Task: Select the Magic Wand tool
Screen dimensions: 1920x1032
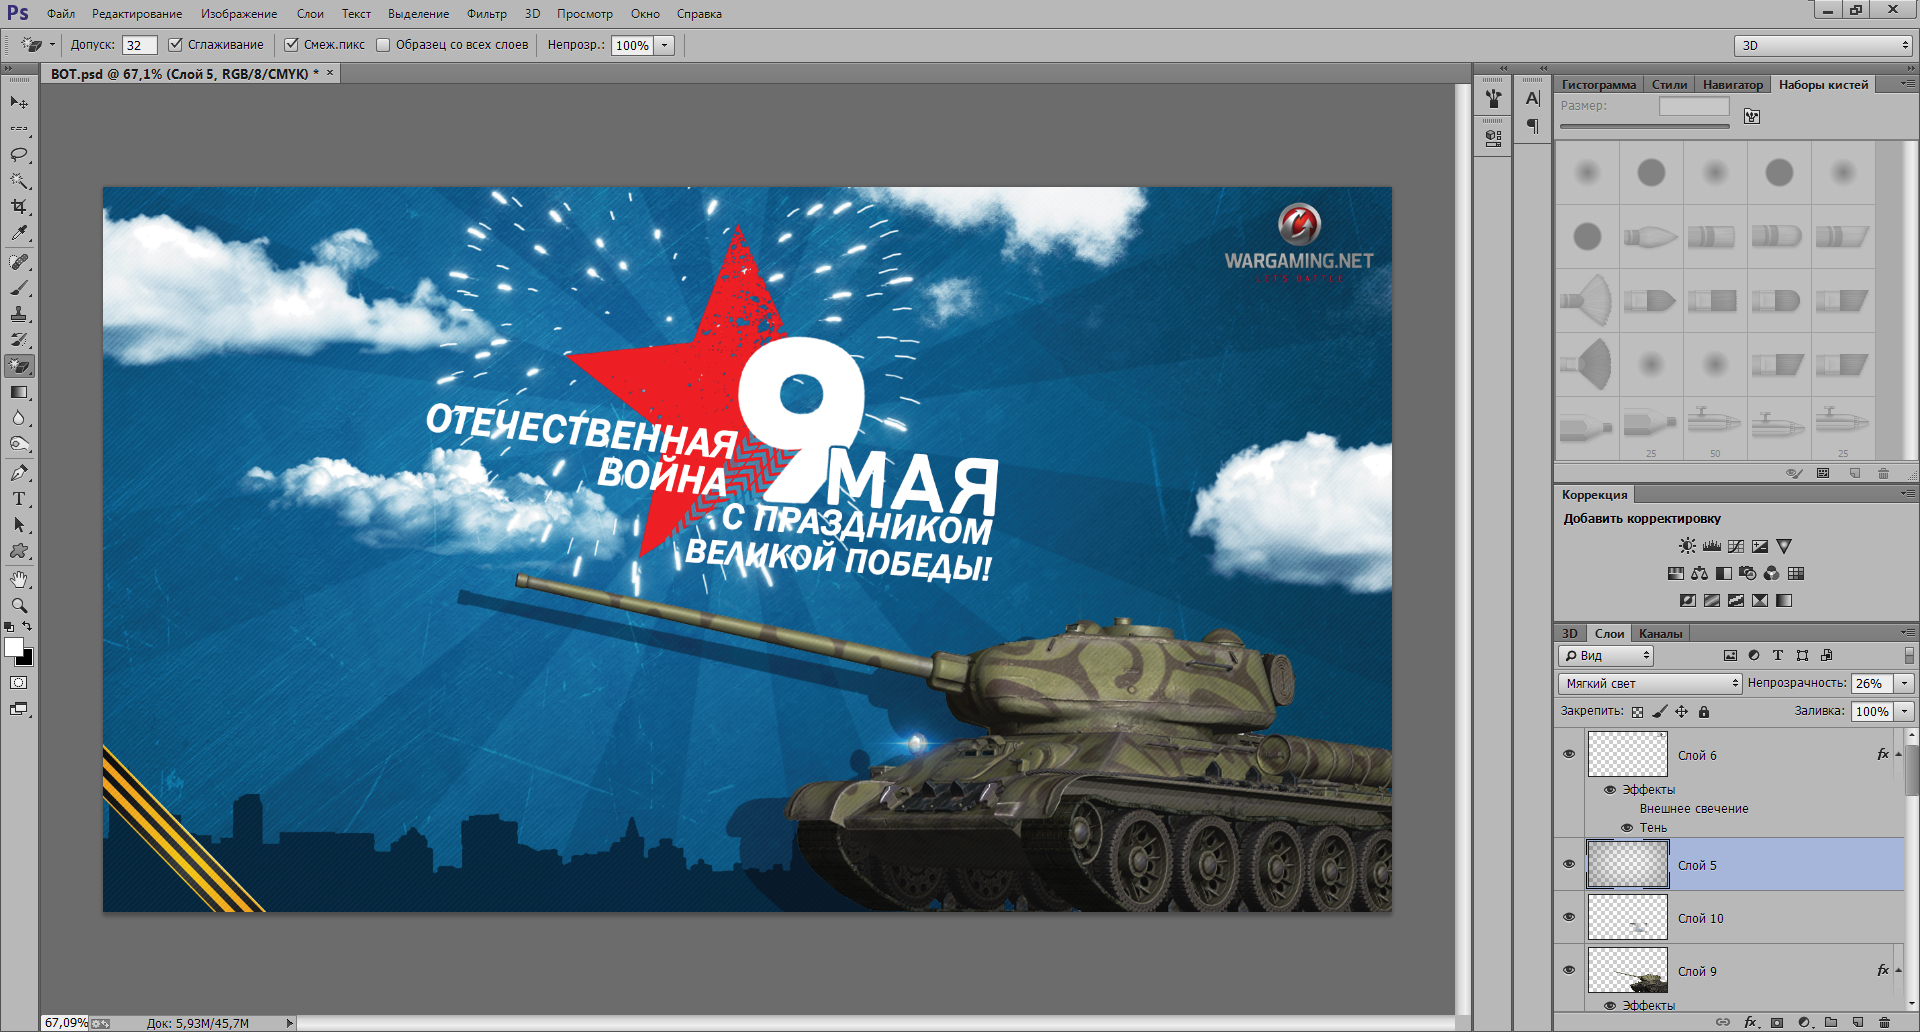Action: tap(19, 181)
